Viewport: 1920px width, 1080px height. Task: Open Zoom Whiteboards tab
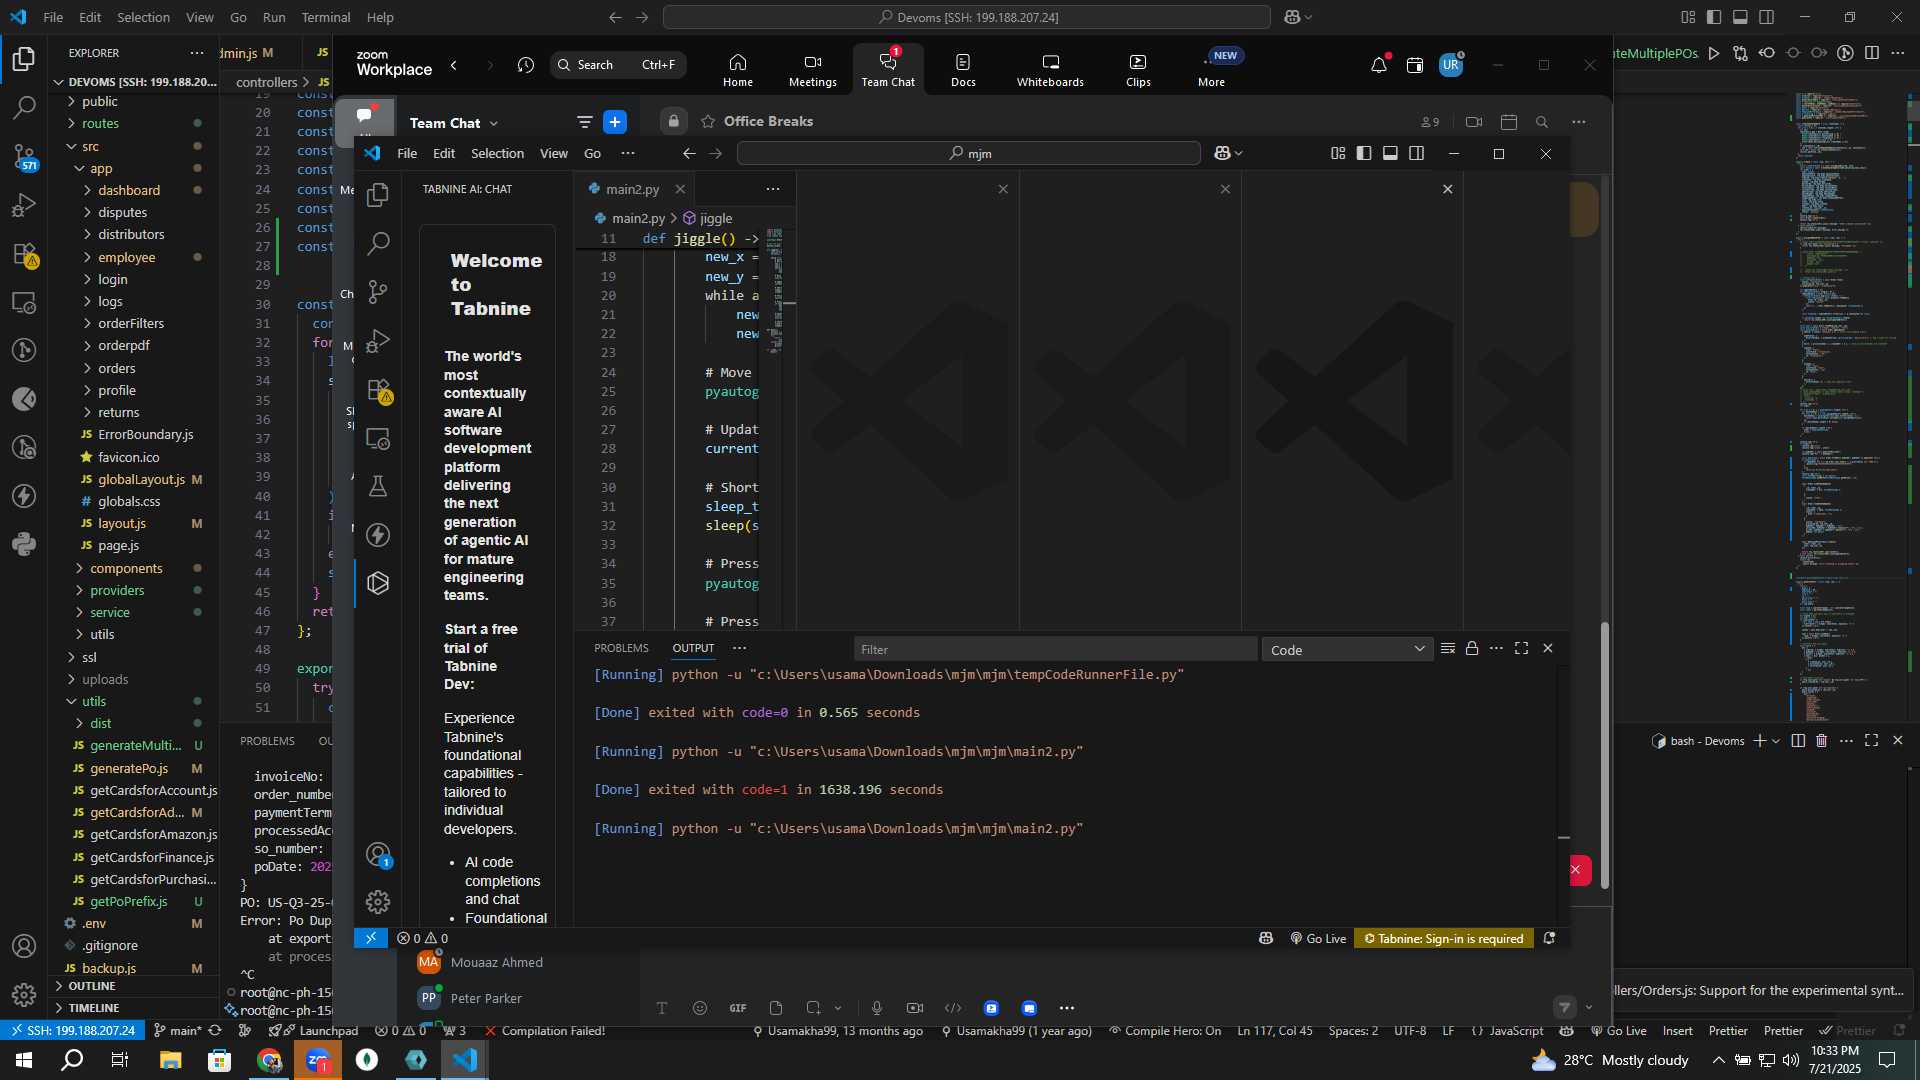(1050, 70)
